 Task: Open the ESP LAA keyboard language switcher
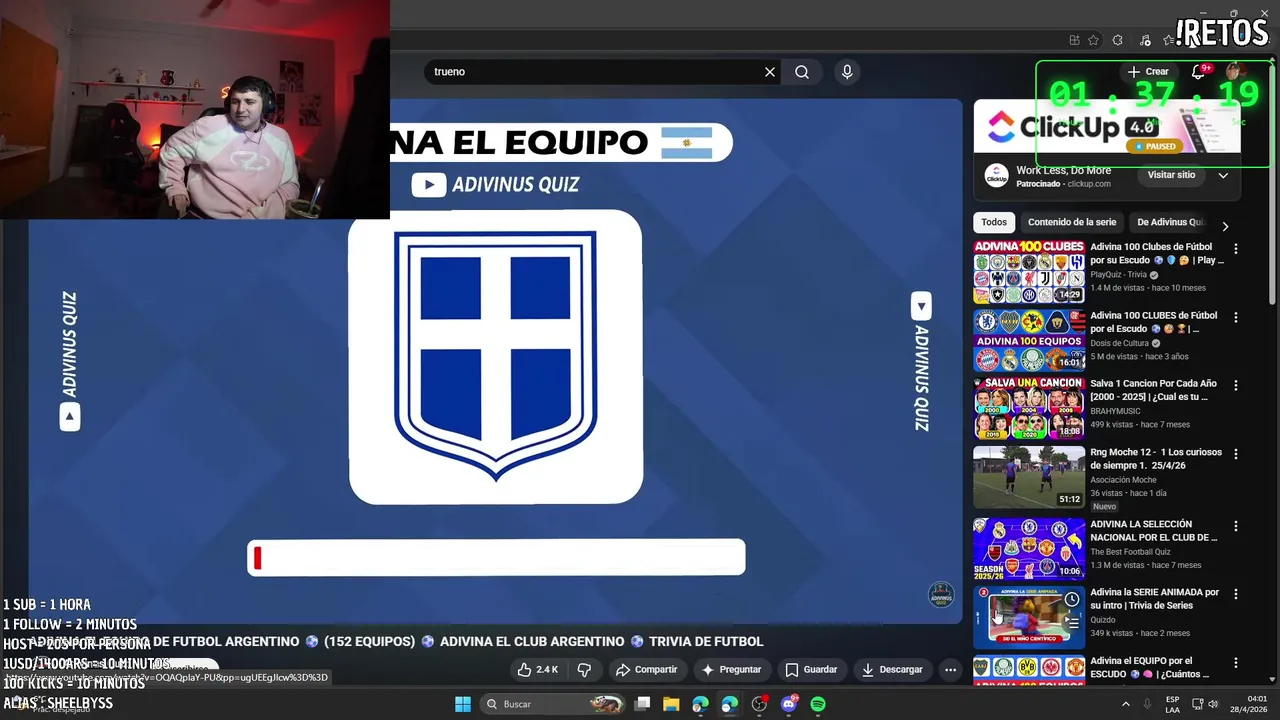point(1172,704)
